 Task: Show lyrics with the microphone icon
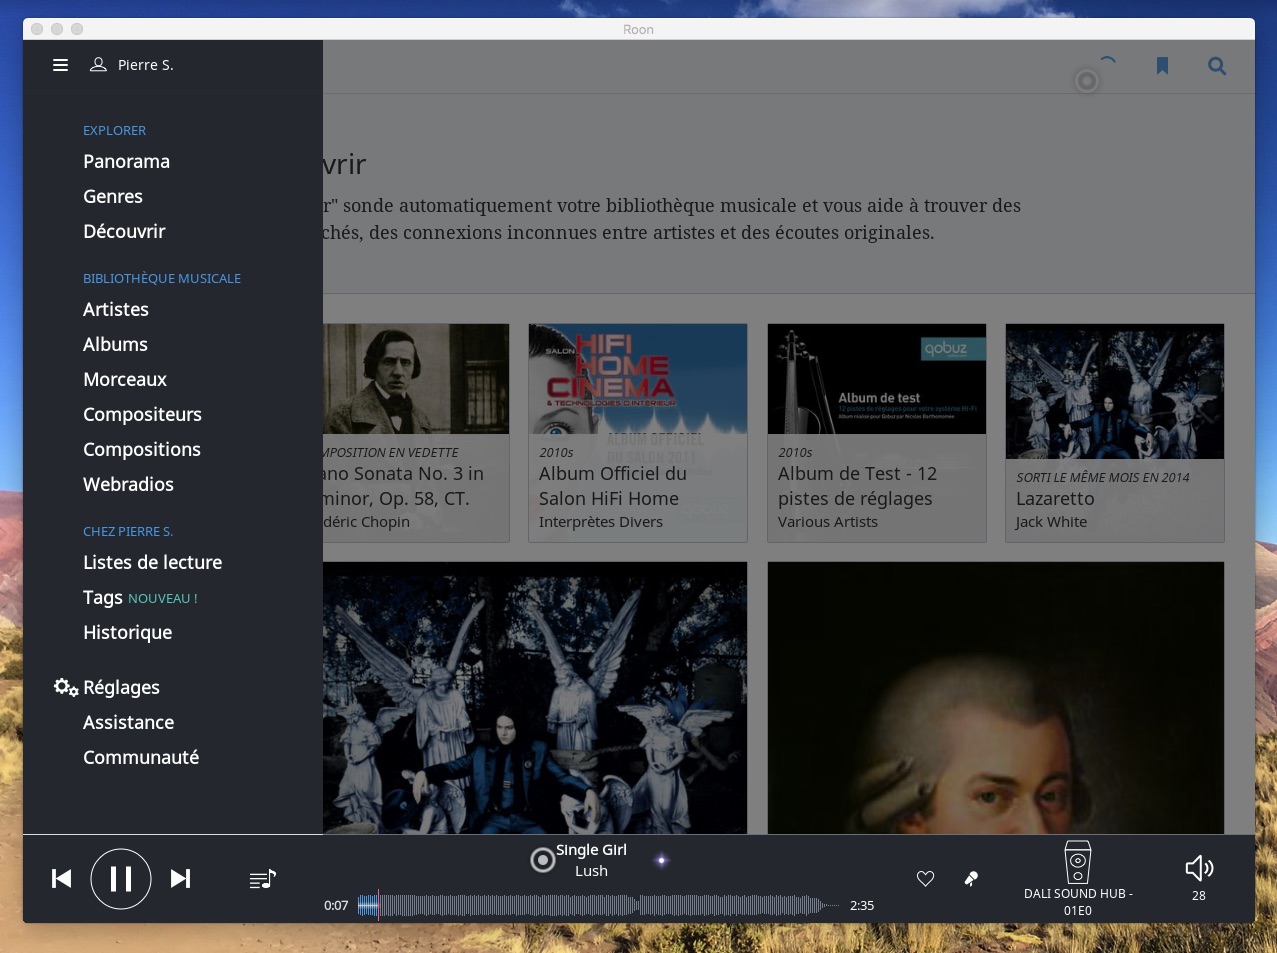971,879
